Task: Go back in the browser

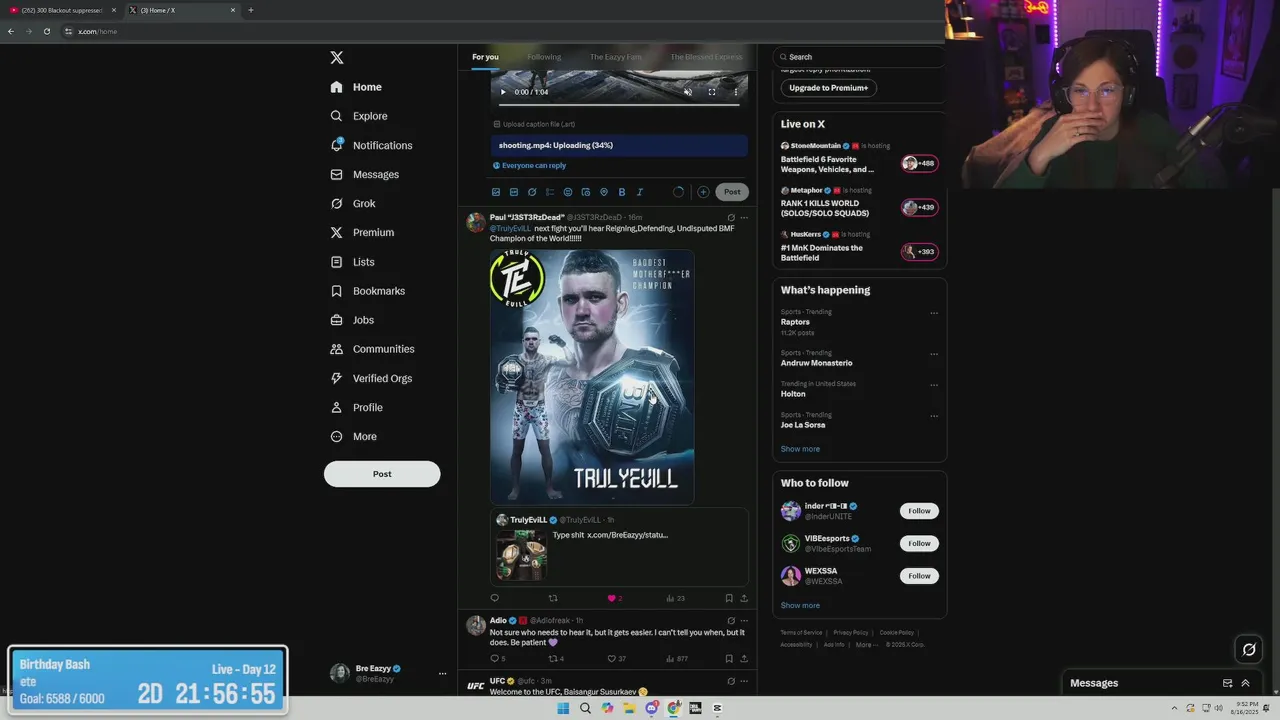Action: tap(10, 31)
